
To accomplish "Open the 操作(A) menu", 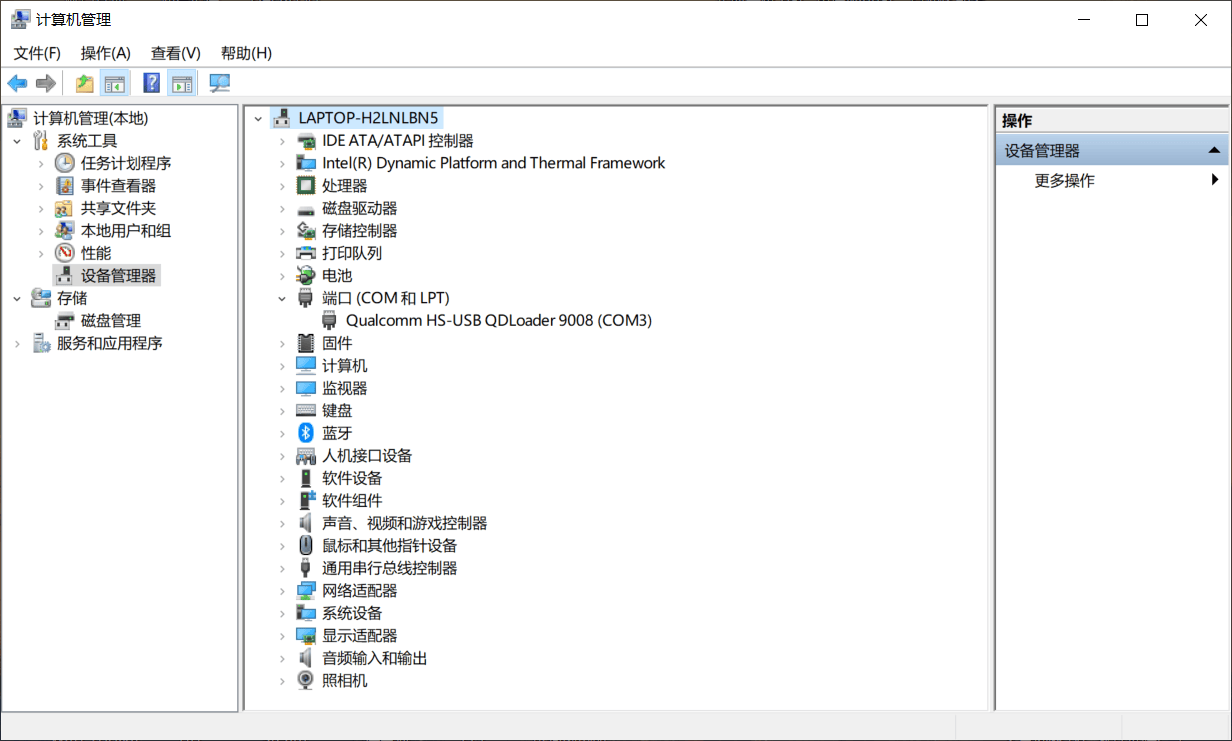I will pos(105,53).
